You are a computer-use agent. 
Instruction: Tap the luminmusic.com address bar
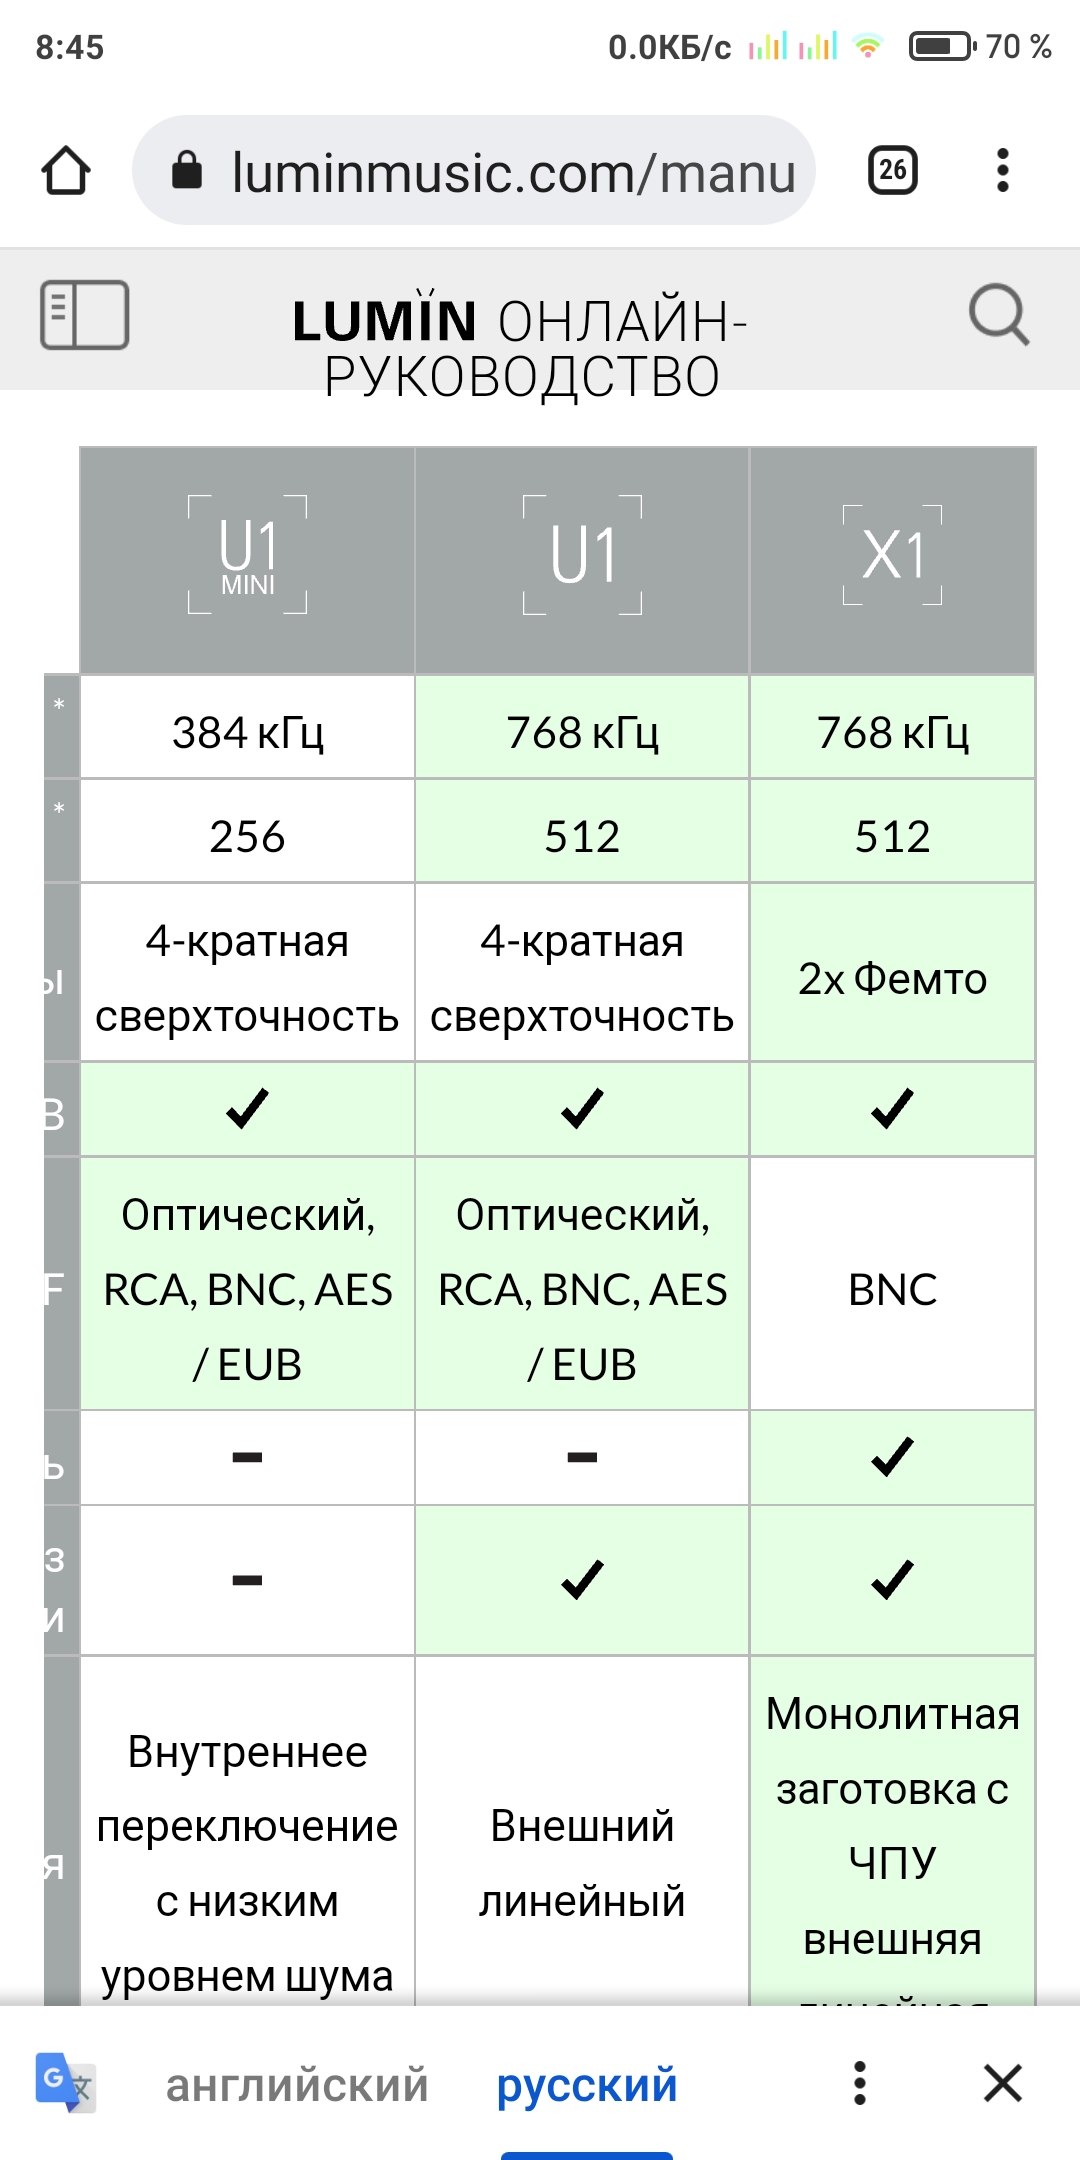point(474,170)
